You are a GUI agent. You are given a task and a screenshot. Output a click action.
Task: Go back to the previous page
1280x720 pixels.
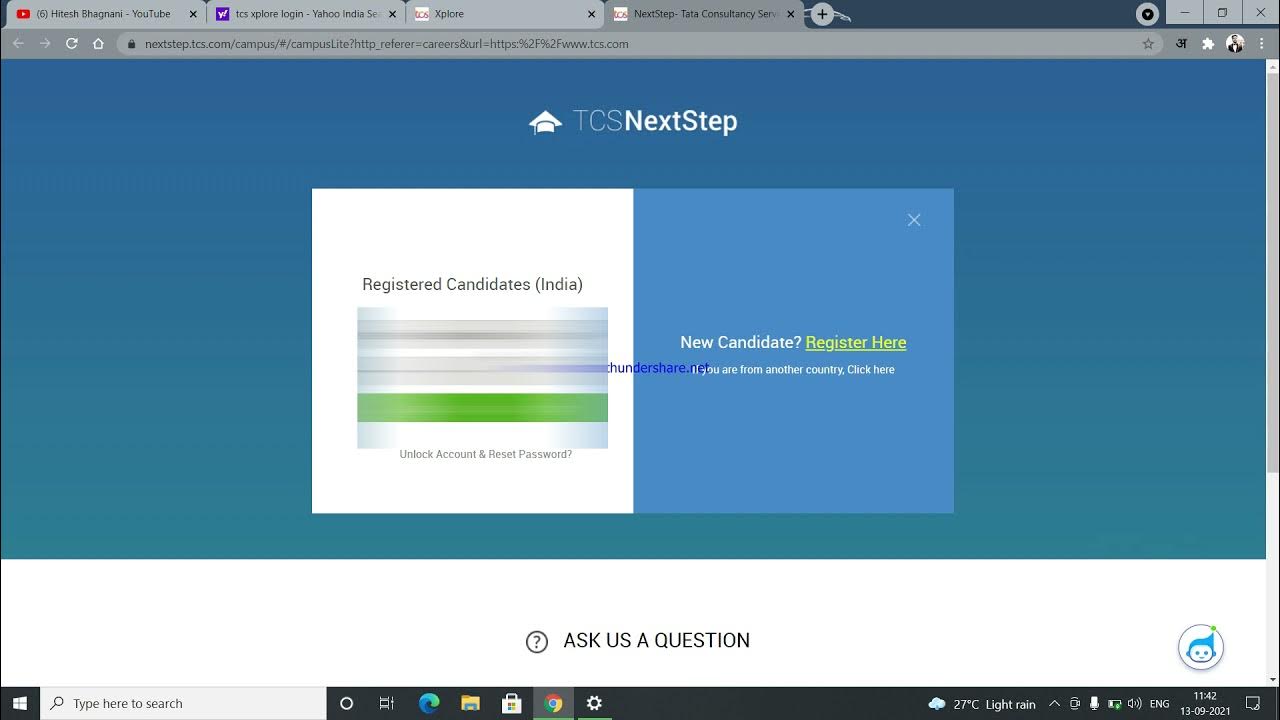[x=18, y=44]
